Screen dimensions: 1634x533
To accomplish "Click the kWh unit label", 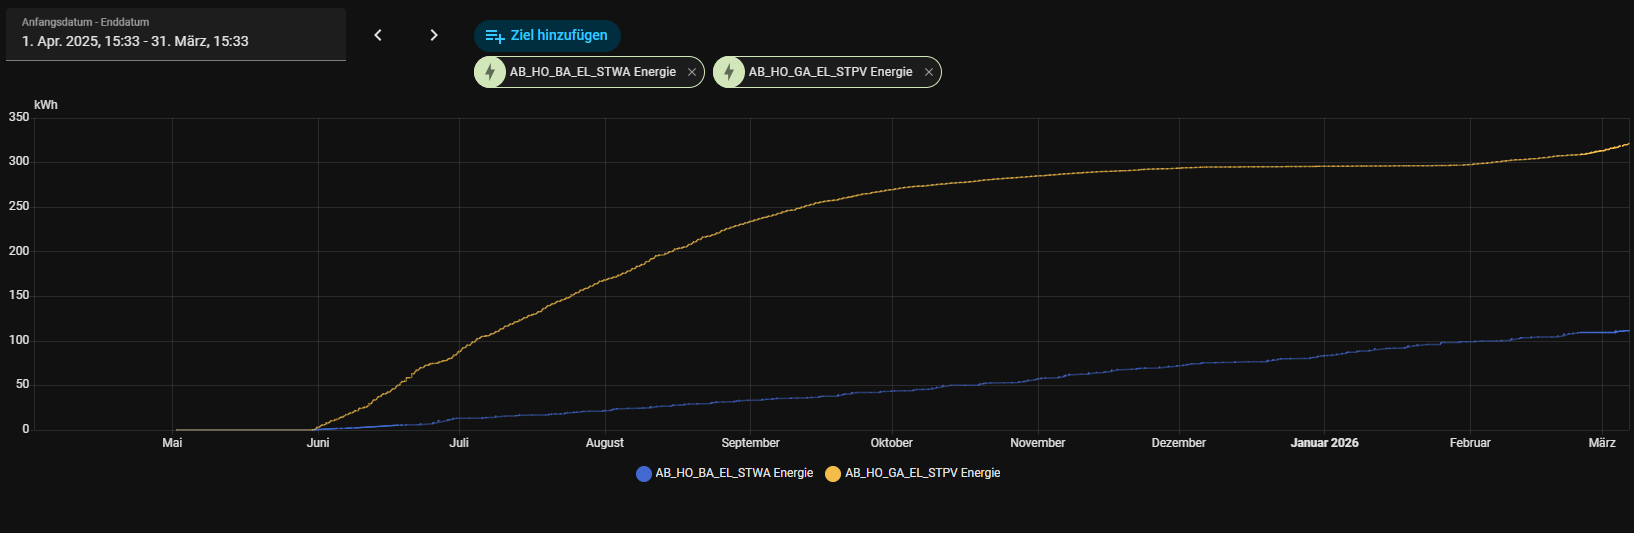I will pyautogui.click(x=46, y=105).
